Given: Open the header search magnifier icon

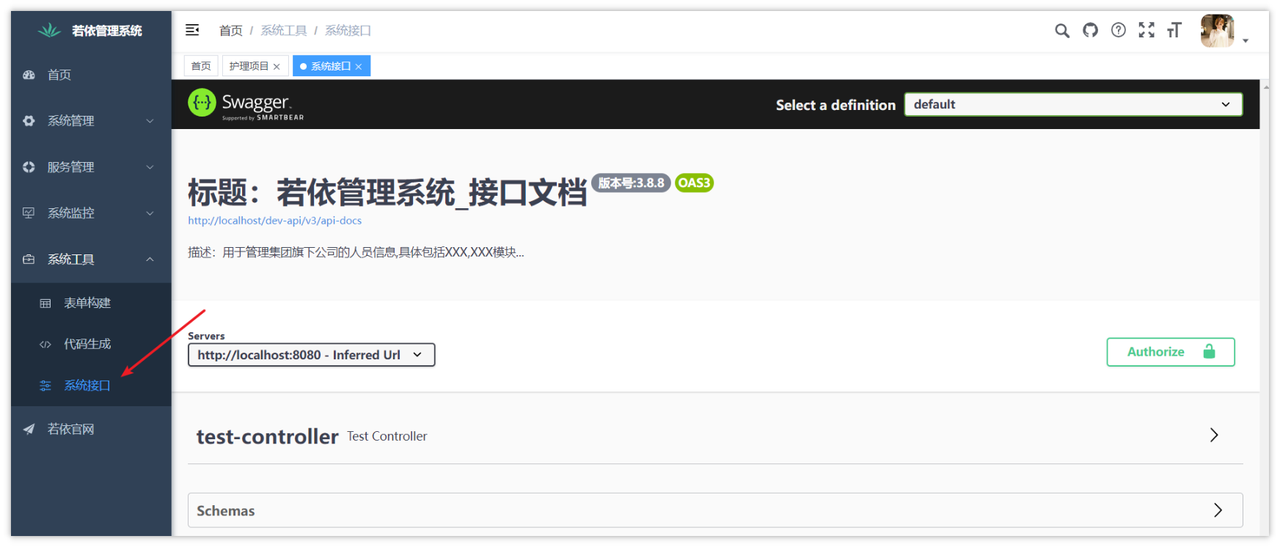Looking at the screenshot, I should tap(1062, 31).
